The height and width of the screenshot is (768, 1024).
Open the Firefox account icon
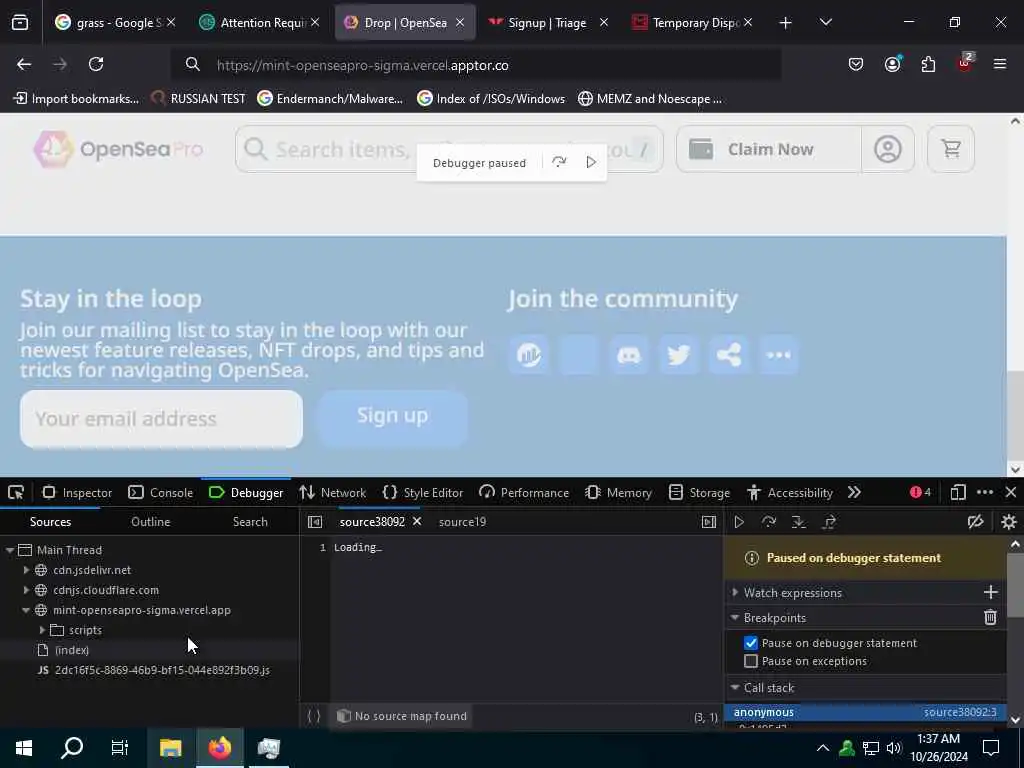pyautogui.click(x=892, y=64)
